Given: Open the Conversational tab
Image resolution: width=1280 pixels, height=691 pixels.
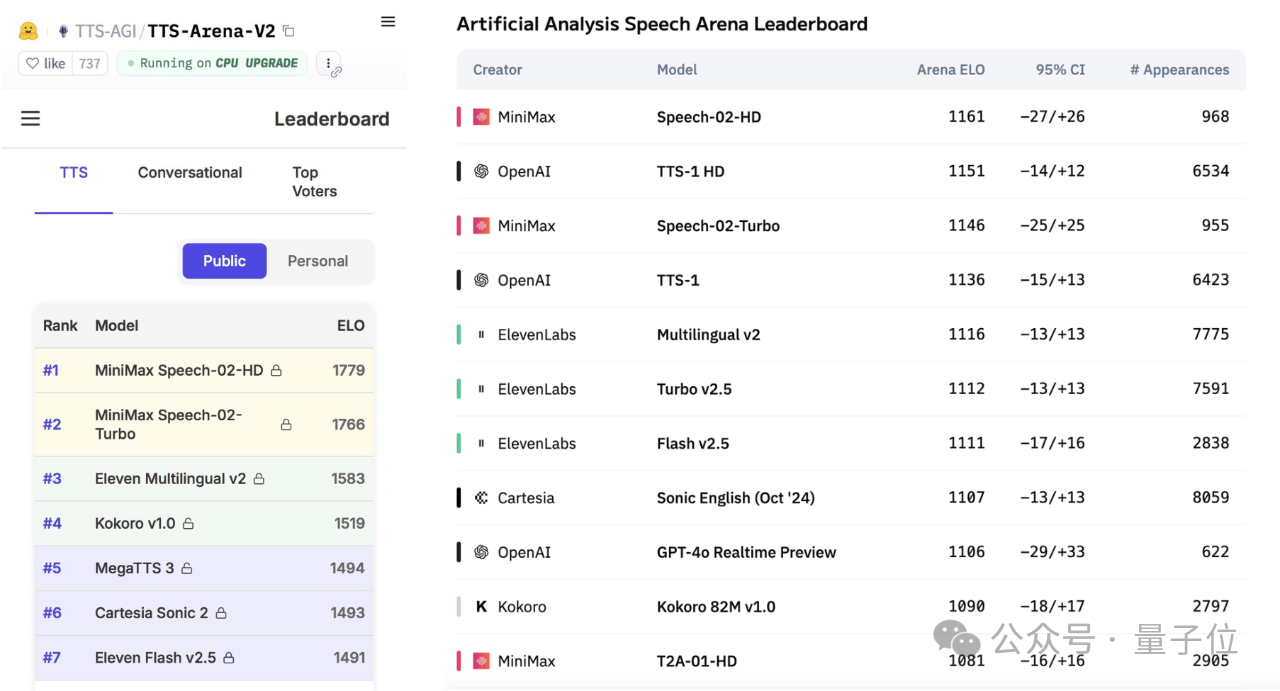Looking at the screenshot, I should point(190,173).
